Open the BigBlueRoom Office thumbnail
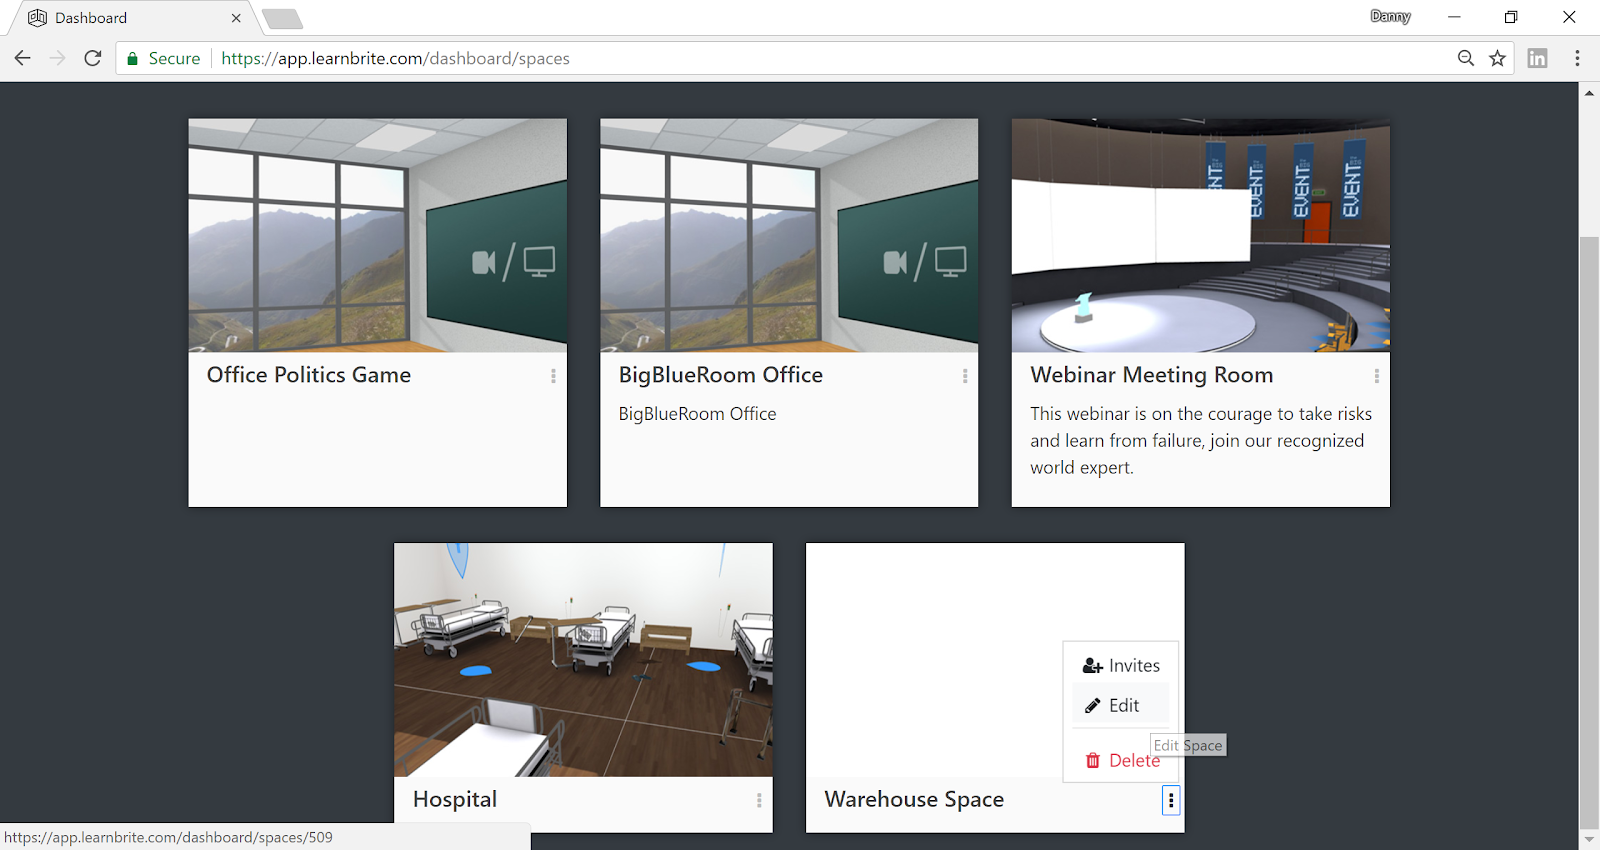 click(x=789, y=235)
